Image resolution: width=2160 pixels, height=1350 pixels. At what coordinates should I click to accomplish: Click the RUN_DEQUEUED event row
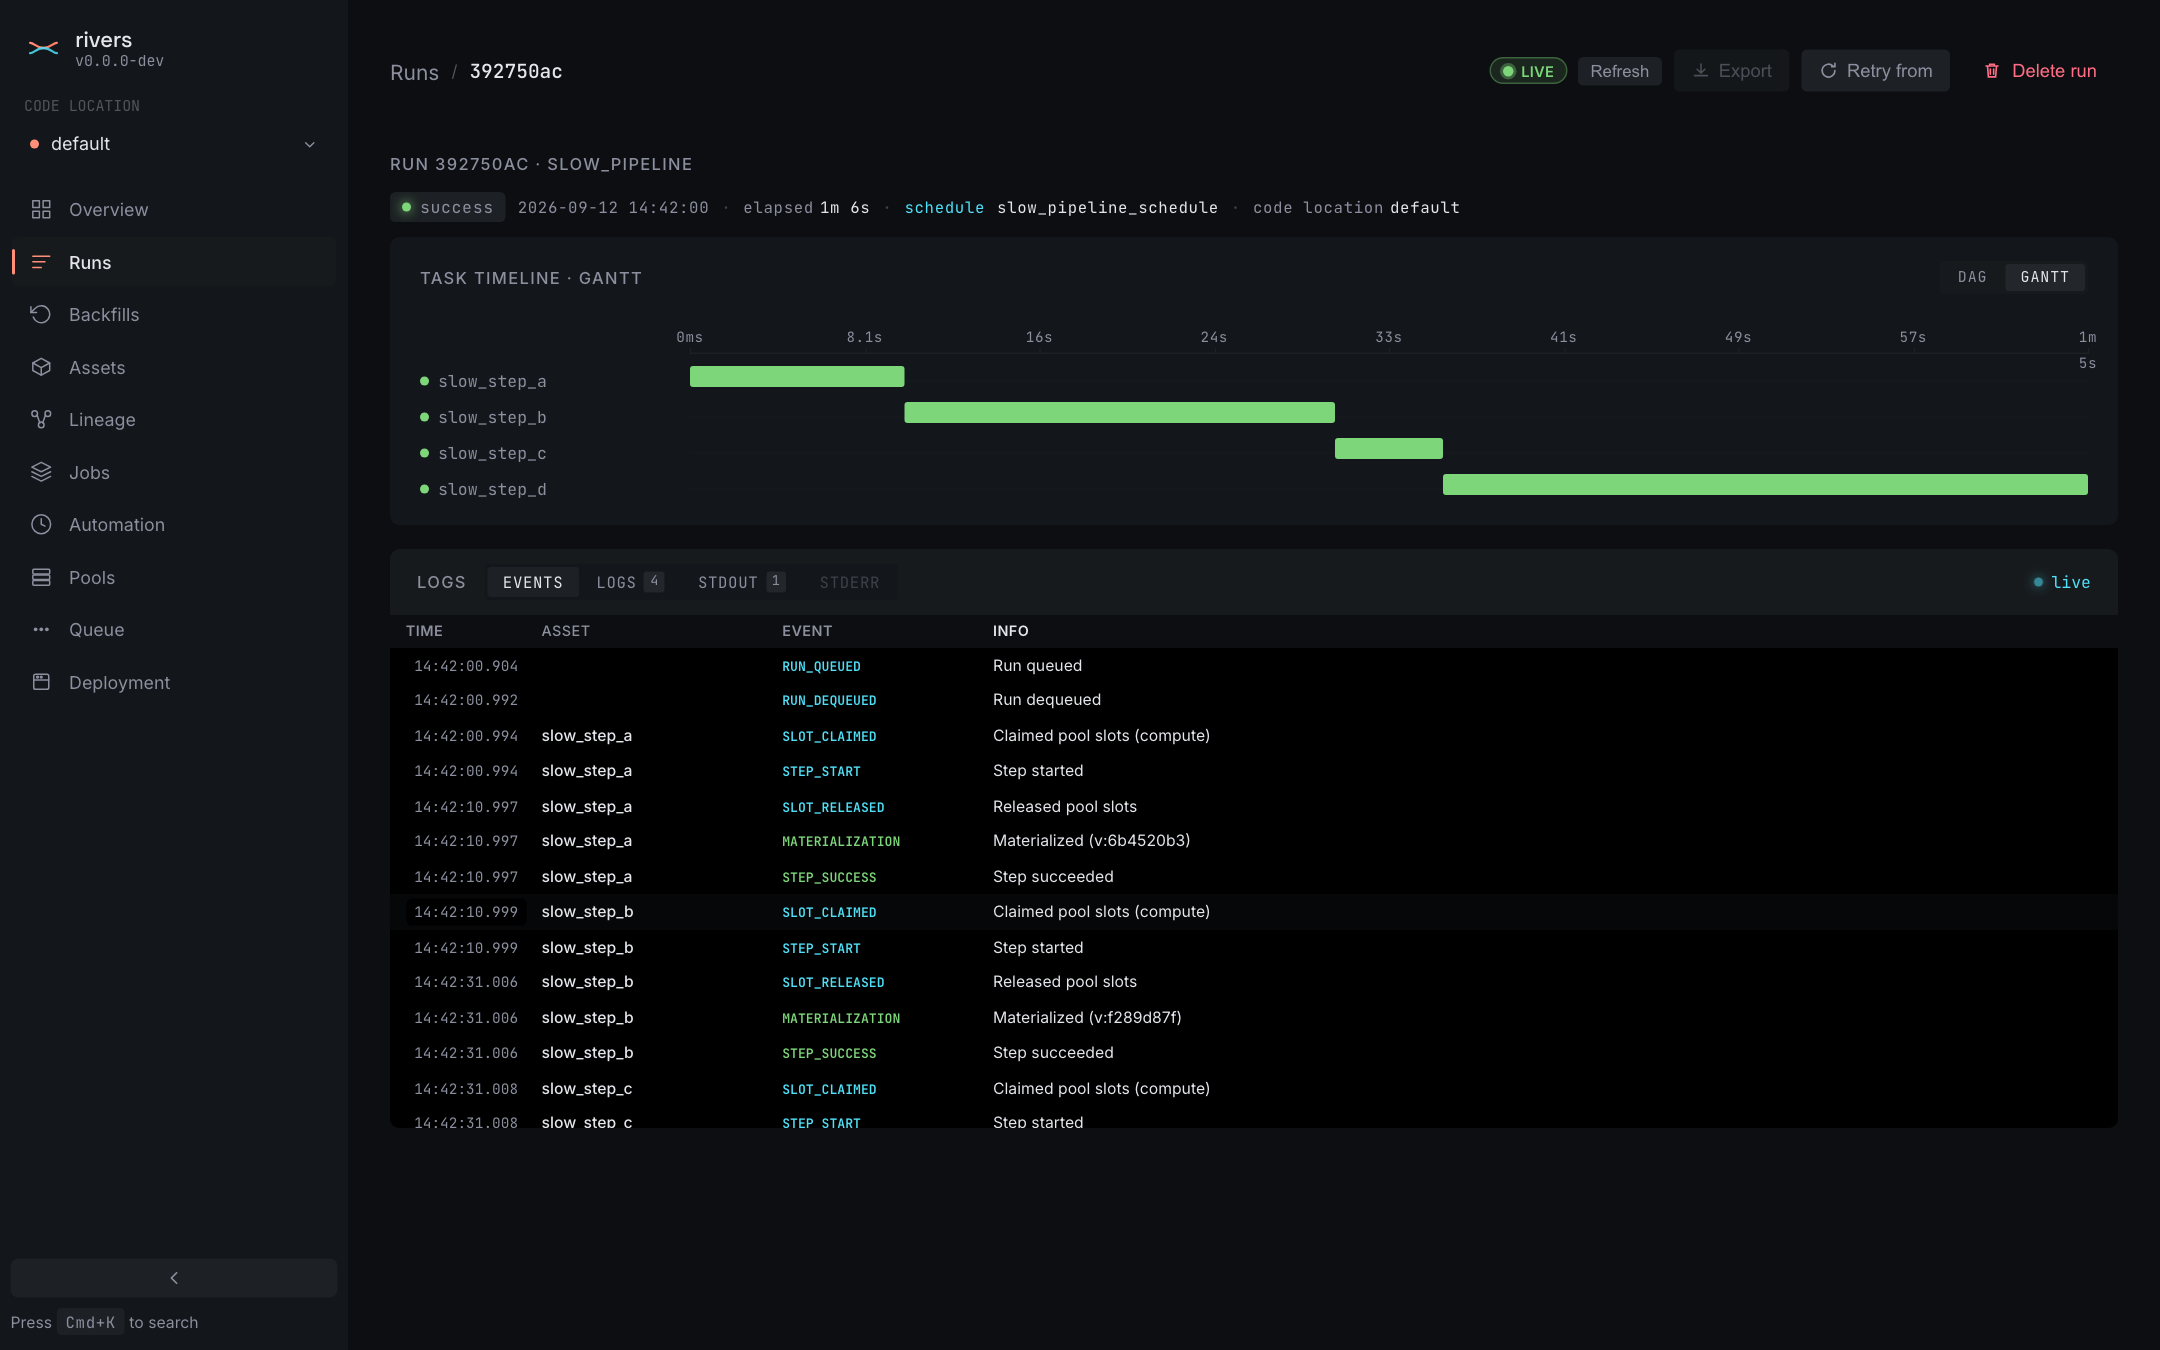(x=1253, y=700)
